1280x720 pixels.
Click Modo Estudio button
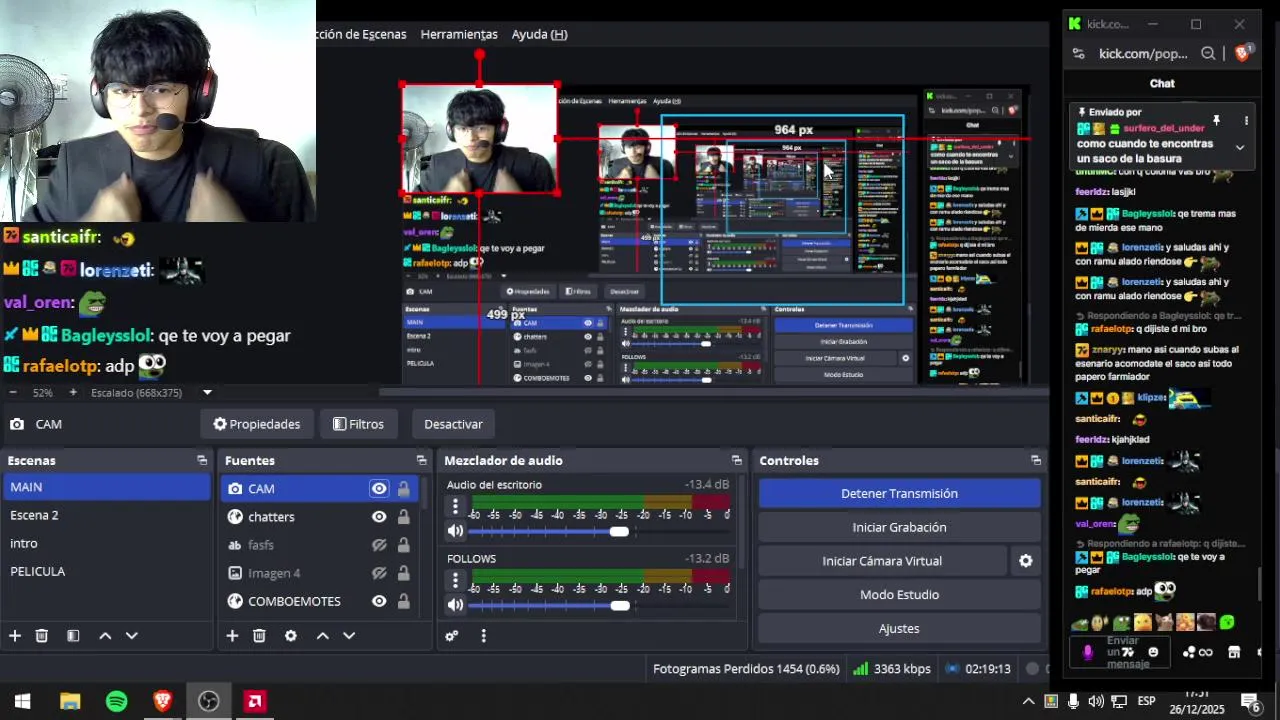(899, 595)
